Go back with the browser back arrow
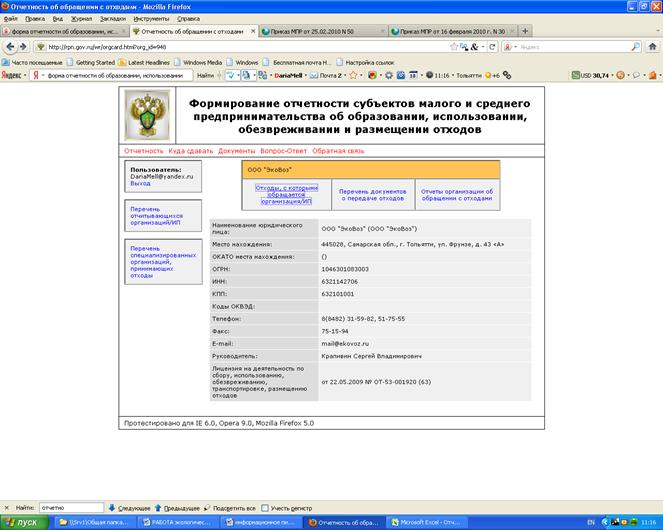The height and width of the screenshot is (530, 663). (10, 47)
